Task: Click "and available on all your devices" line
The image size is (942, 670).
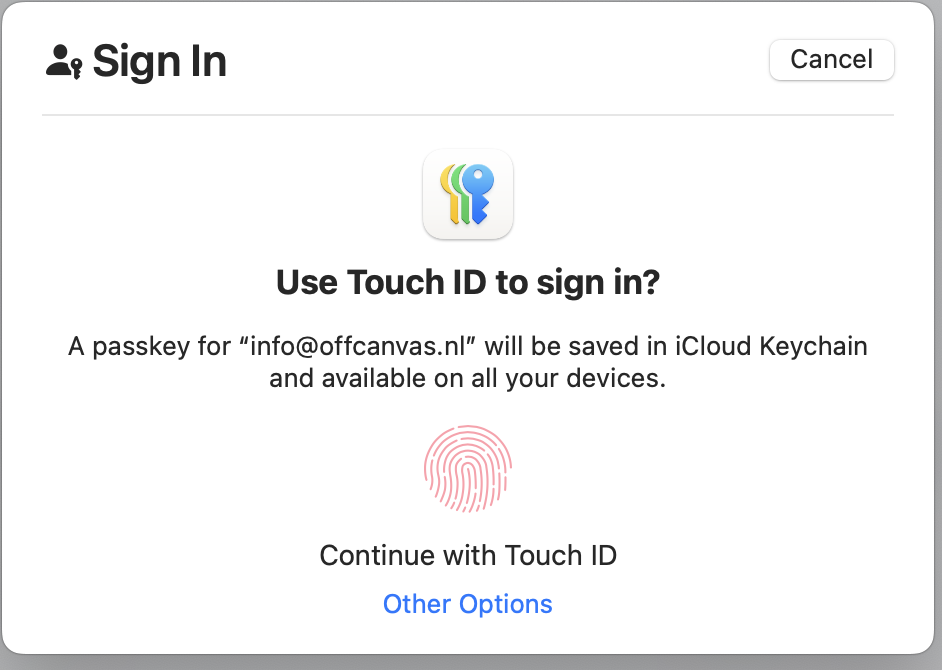Action: coord(468,379)
